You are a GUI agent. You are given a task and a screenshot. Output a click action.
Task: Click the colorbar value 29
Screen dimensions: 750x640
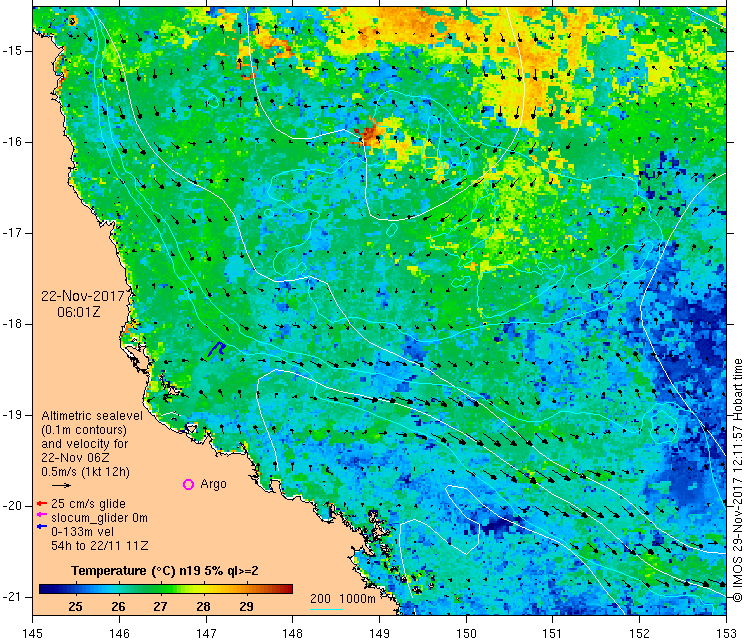coord(246,607)
